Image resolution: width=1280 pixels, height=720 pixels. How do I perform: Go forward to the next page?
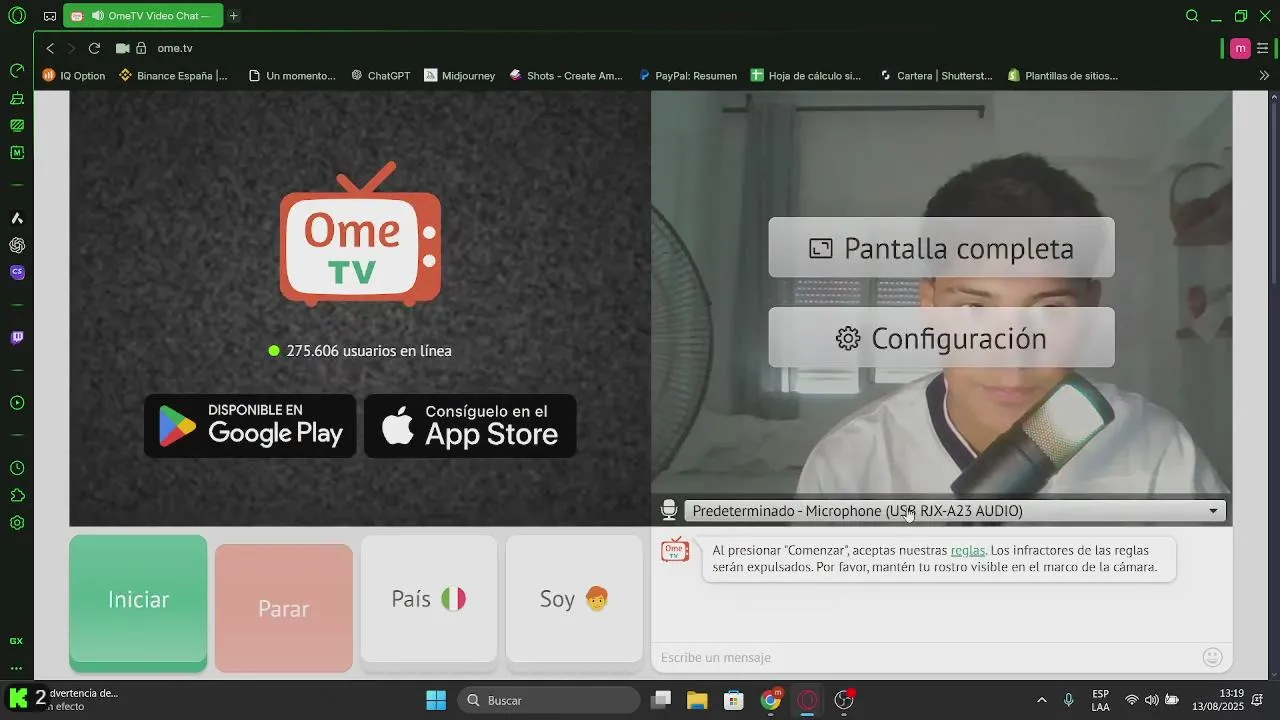[71, 48]
